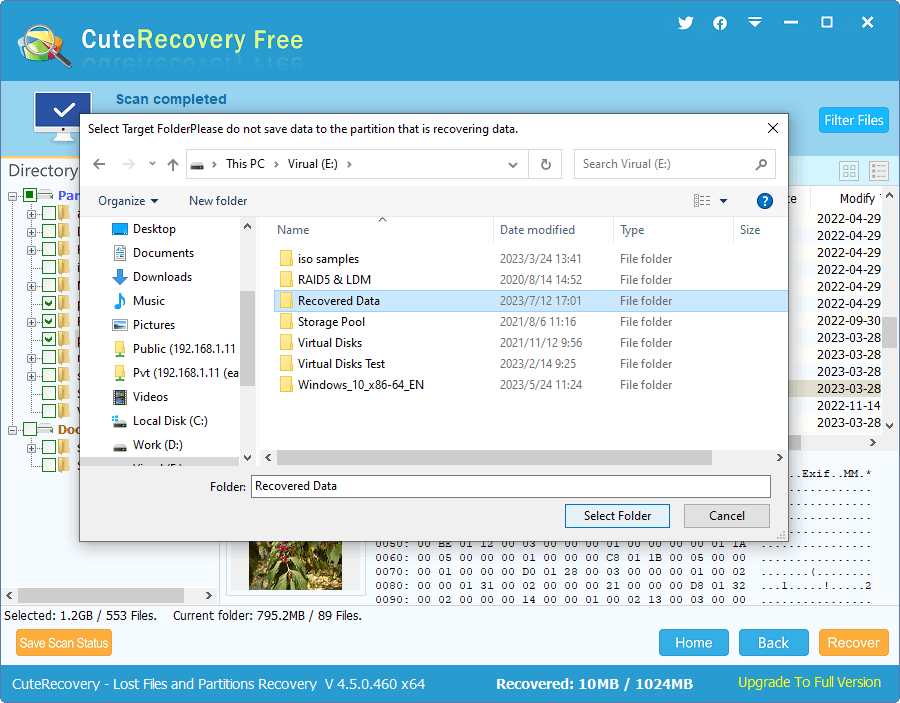This screenshot has height=703, width=900.
Task: Click the Filter Files button
Action: 853,120
